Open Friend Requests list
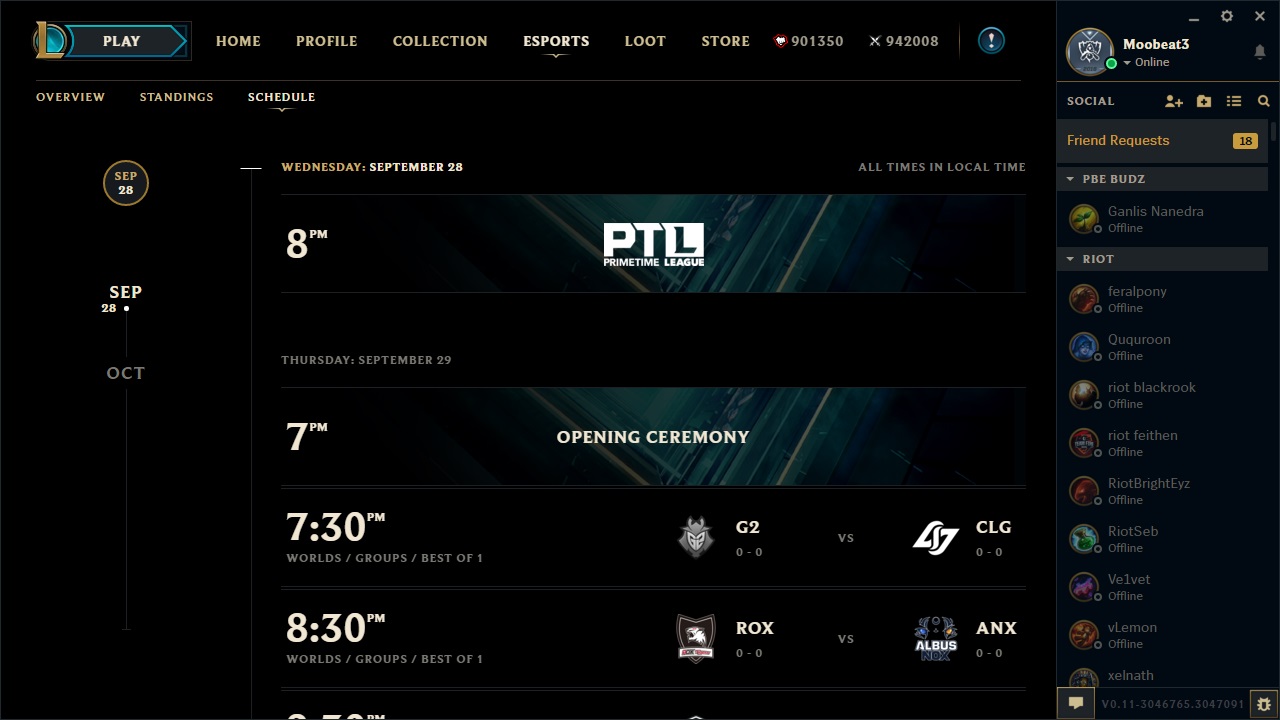The image size is (1280, 720). [1162, 141]
